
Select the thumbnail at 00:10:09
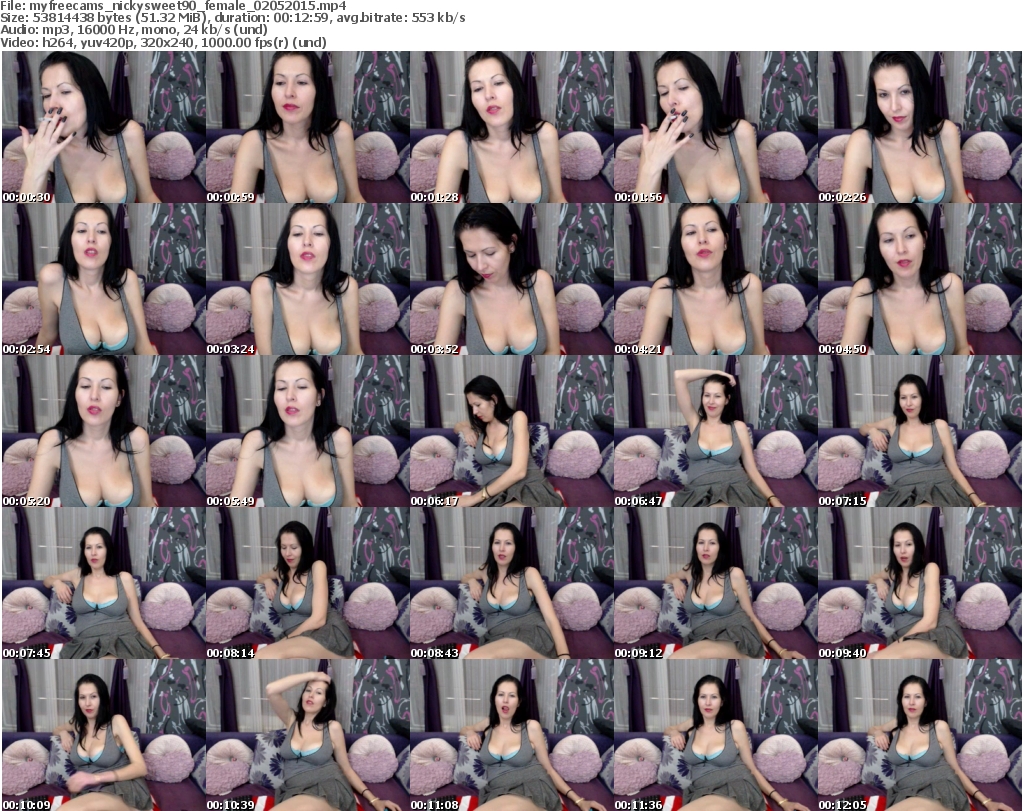coord(104,735)
